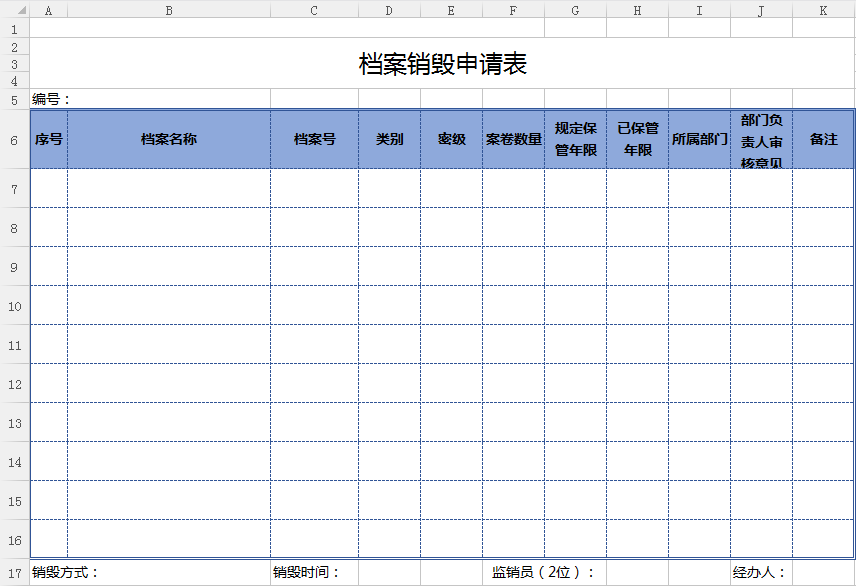This screenshot has width=856, height=586.
Task: Select row 17 header
Action: click(x=15, y=573)
